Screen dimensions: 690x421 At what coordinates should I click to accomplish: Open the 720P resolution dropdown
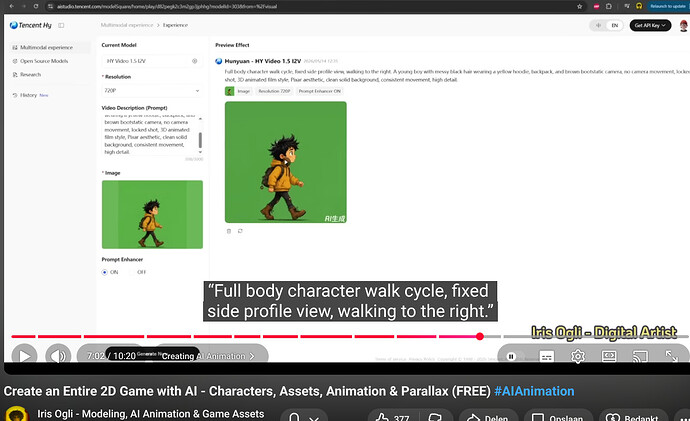(152, 91)
